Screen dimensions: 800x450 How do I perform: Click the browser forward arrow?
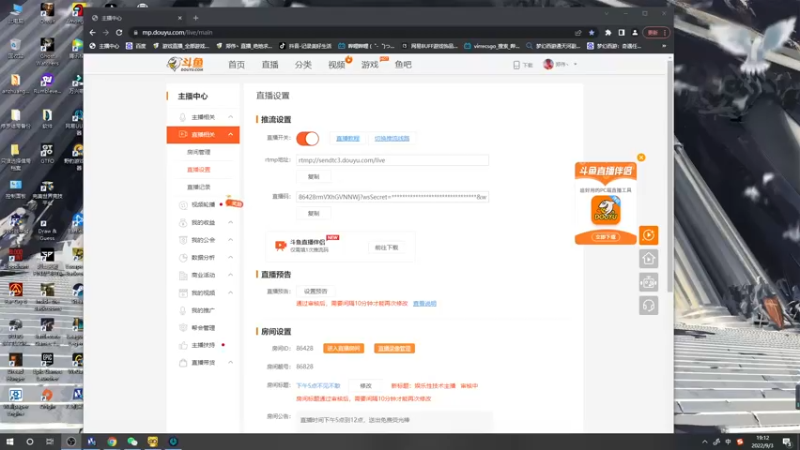tap(106, 32)
